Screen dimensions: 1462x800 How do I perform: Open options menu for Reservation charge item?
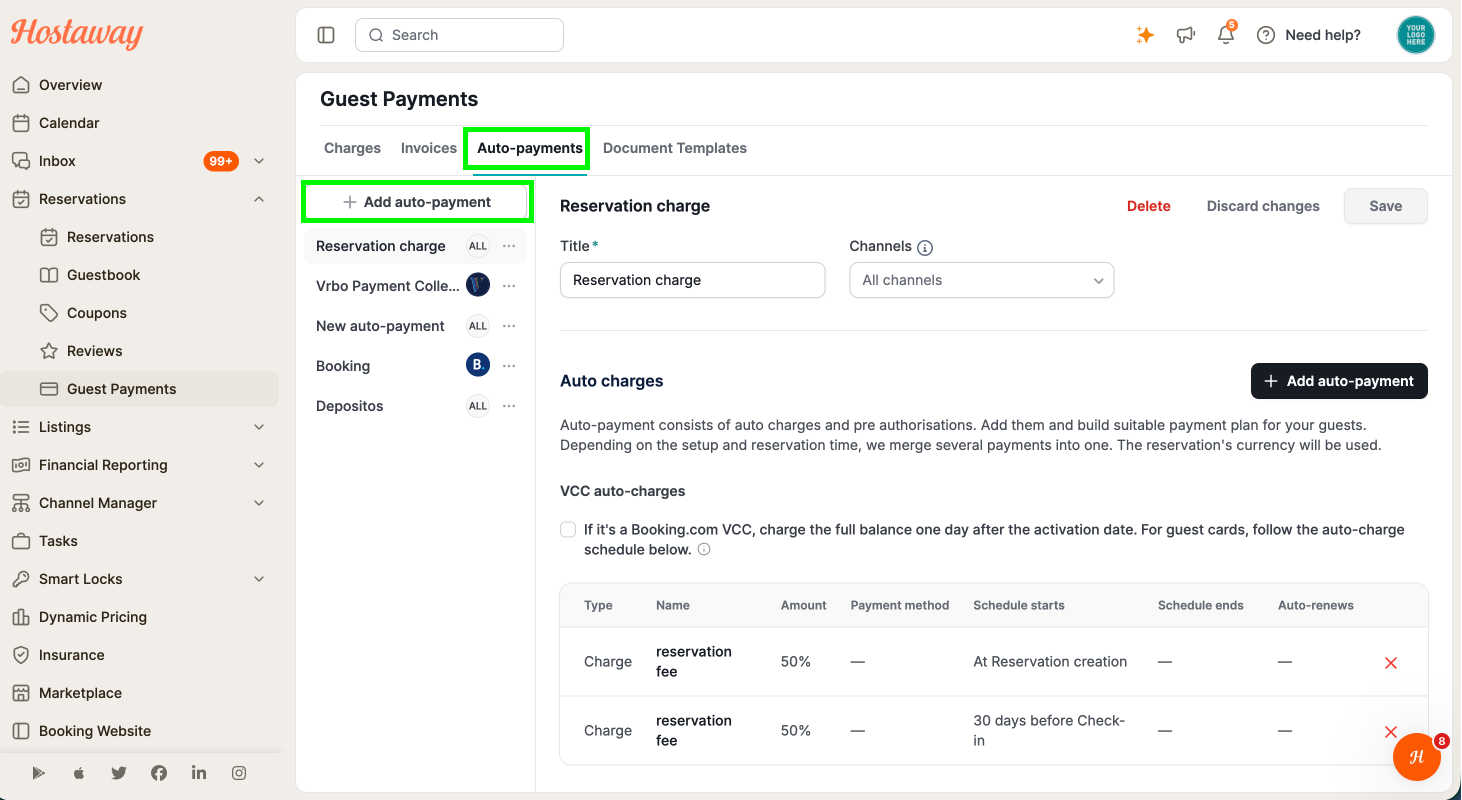click(509, 246)
